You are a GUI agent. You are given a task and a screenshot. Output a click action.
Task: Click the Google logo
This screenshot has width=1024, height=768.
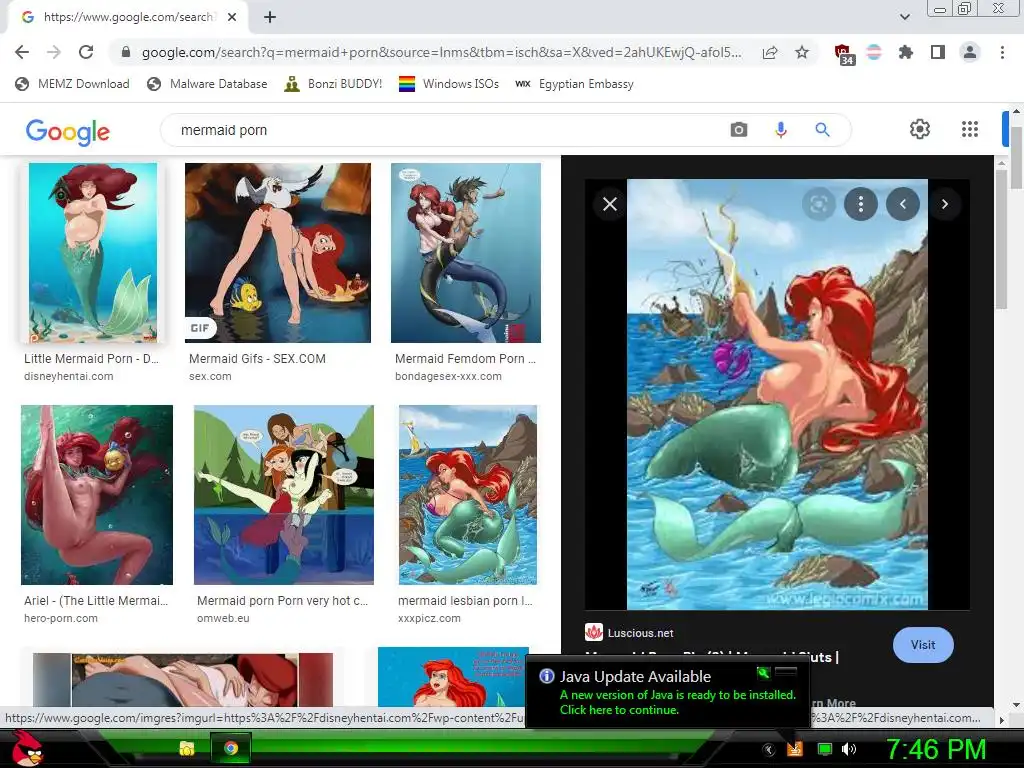68,131
